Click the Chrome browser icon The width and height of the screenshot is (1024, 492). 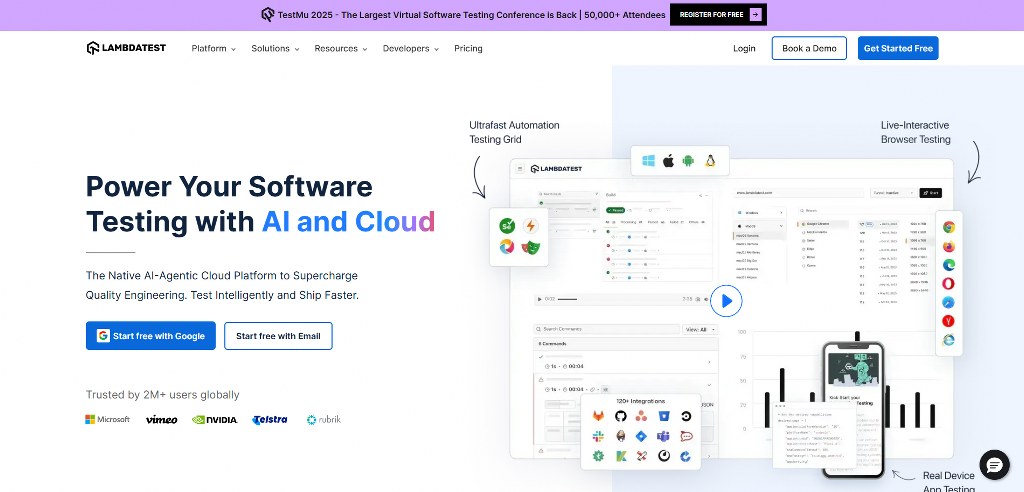tap(948, 227)
